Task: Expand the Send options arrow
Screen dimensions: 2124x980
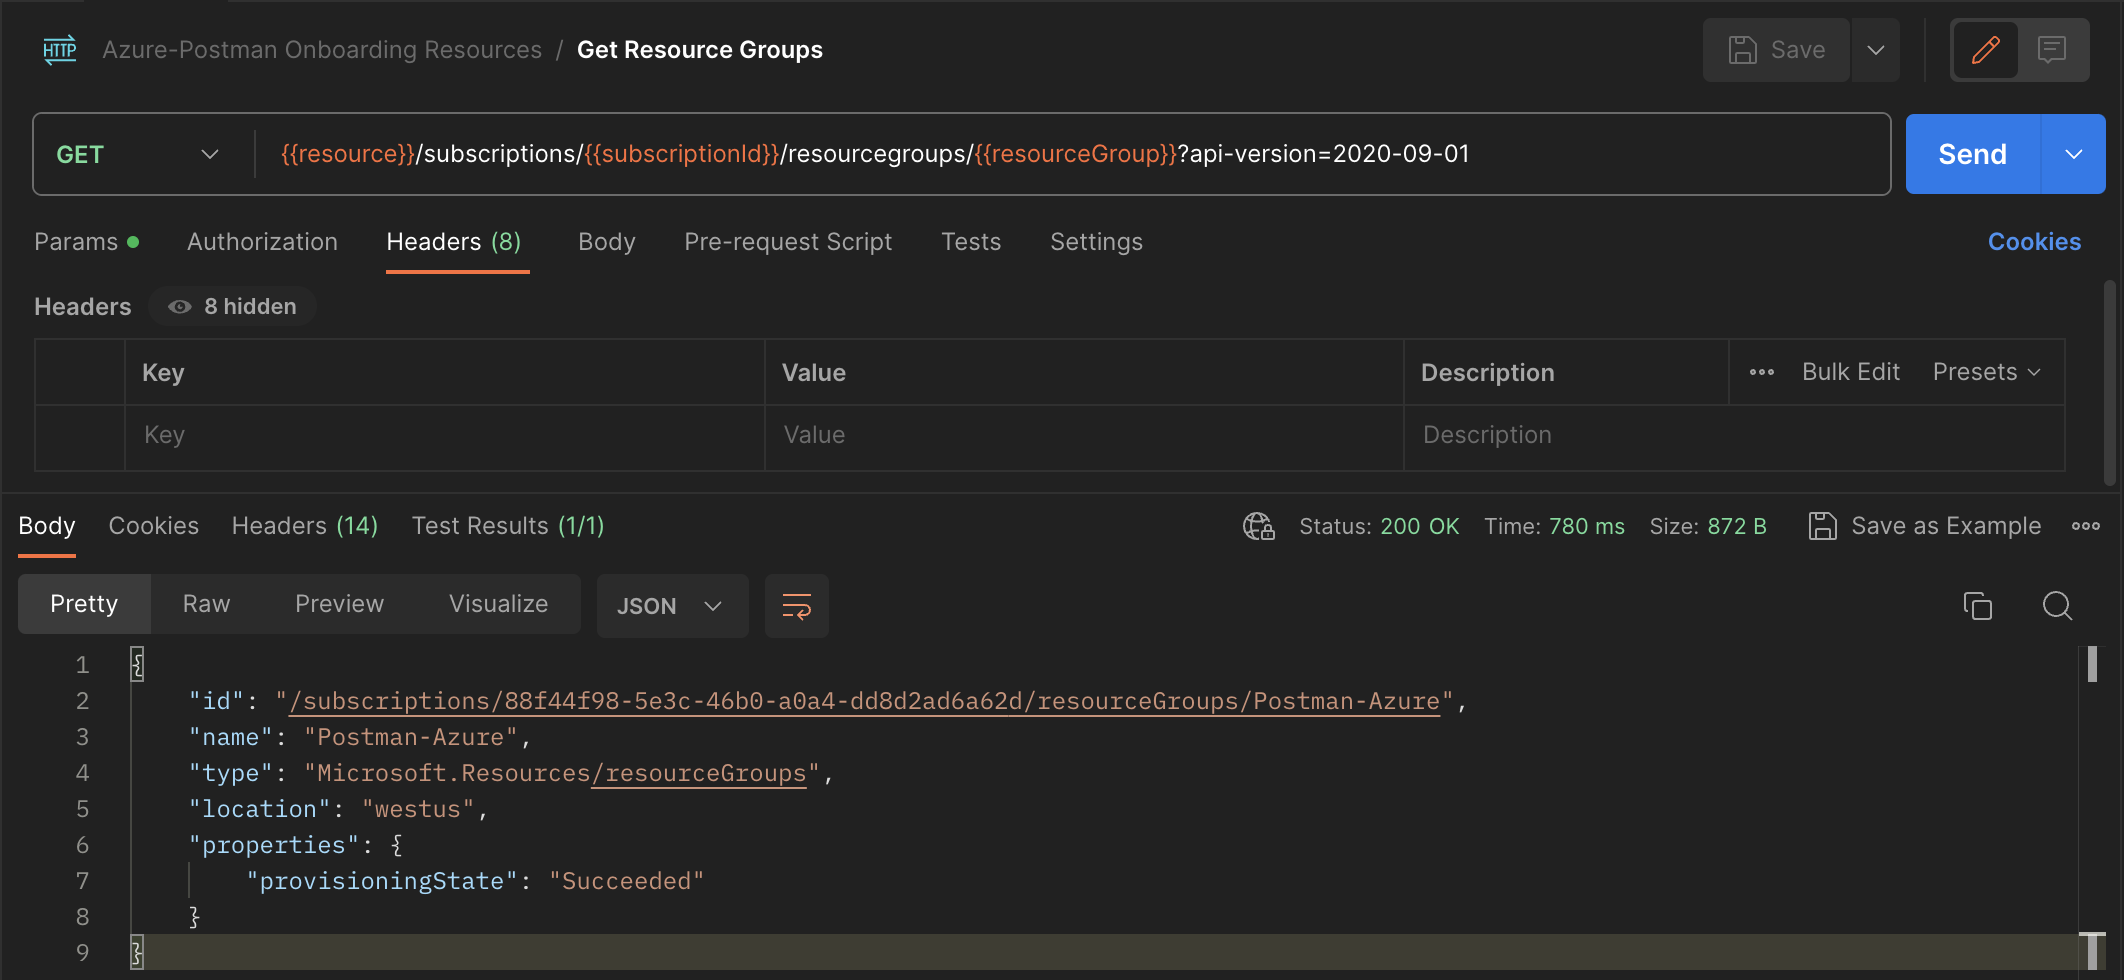Action: (2074, 154)
